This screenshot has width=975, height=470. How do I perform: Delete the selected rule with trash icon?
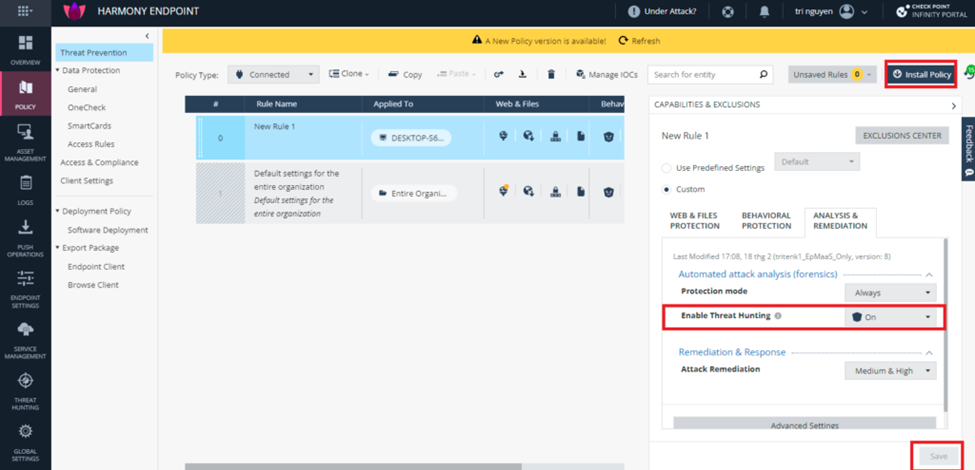tap(550, 75)
